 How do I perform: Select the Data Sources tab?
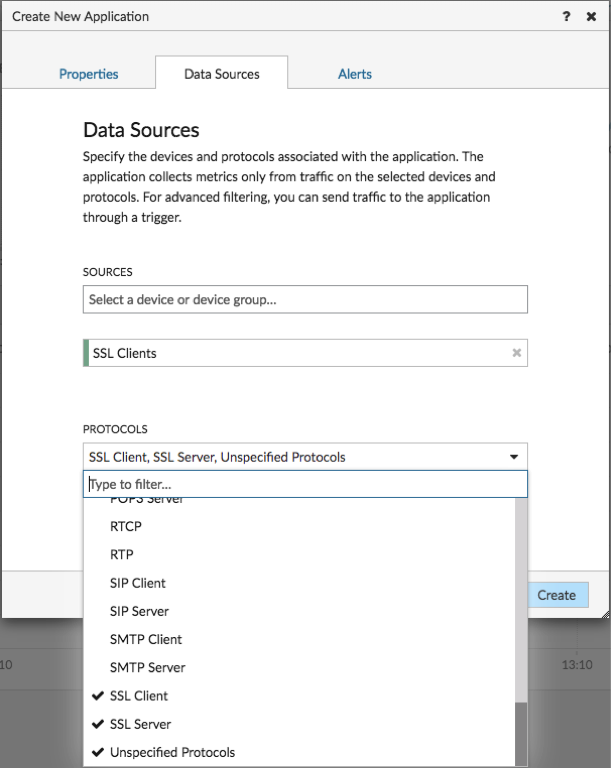pos(222,74)
